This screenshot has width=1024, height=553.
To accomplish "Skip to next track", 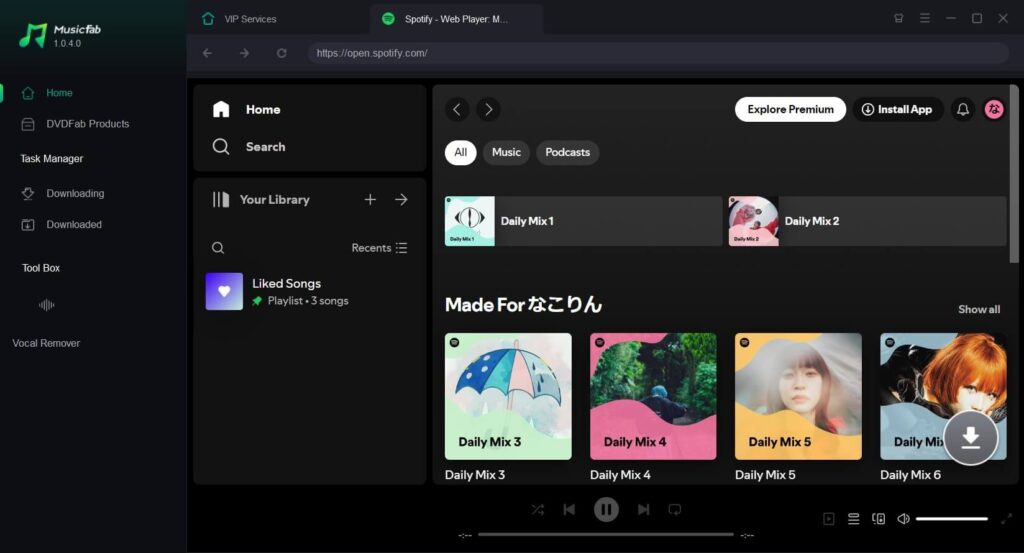I will tap(643, 509).
